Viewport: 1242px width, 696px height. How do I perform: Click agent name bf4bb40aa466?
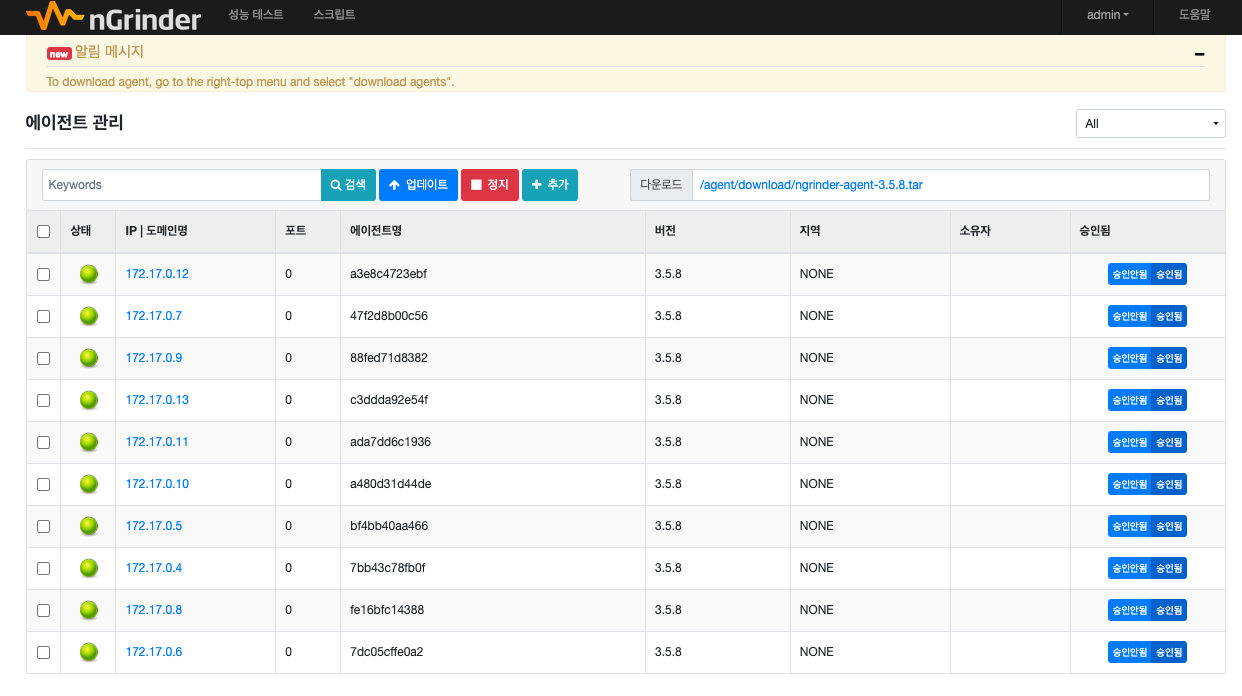click(389, 526)
